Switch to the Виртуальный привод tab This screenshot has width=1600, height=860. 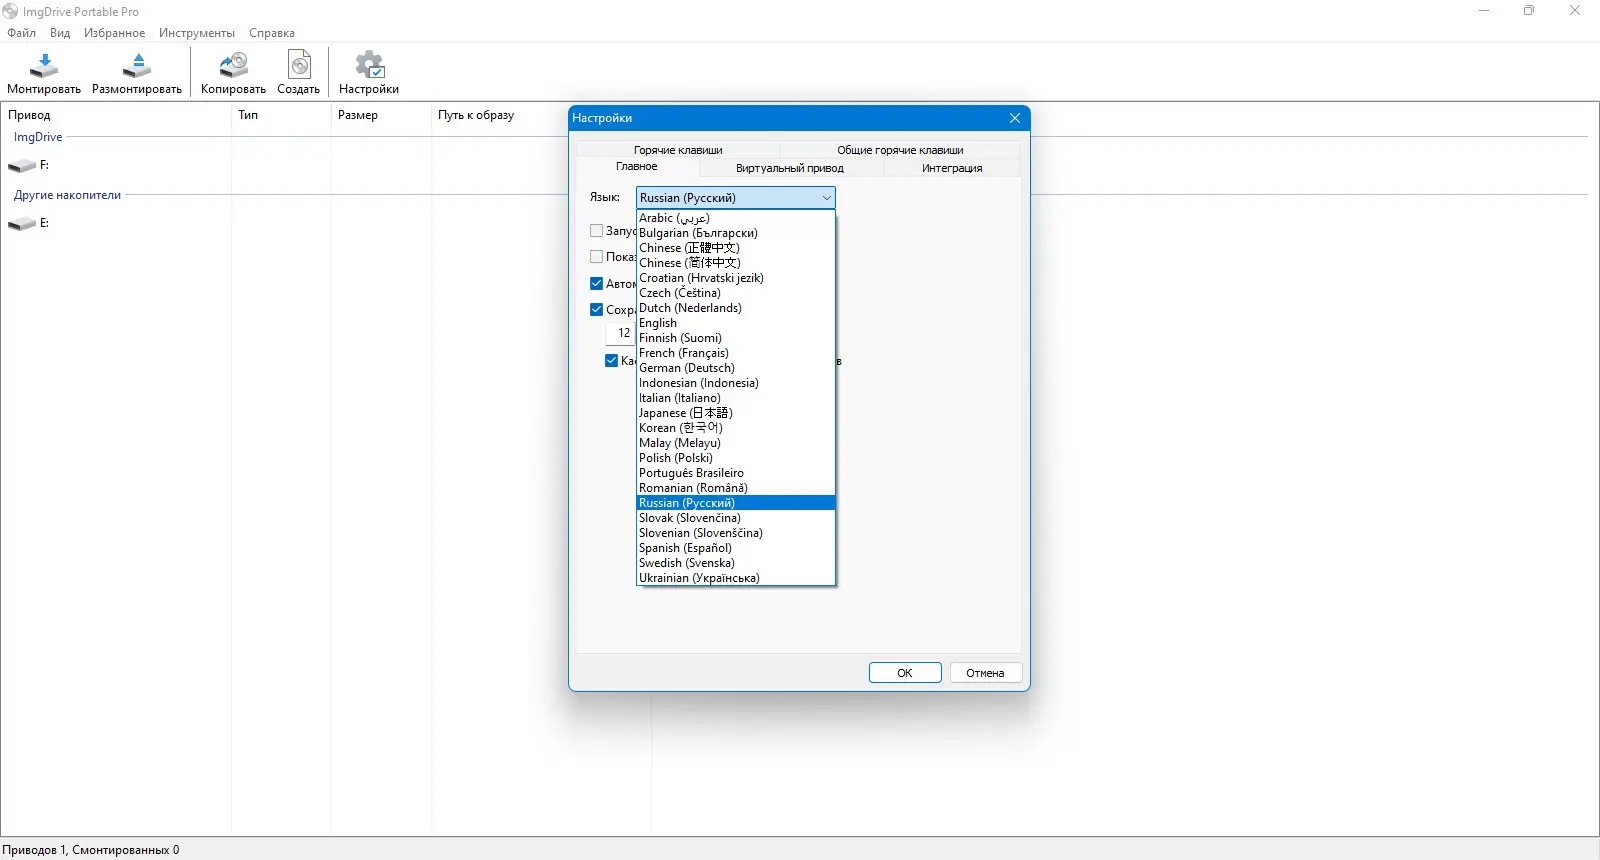coord(790,168)
